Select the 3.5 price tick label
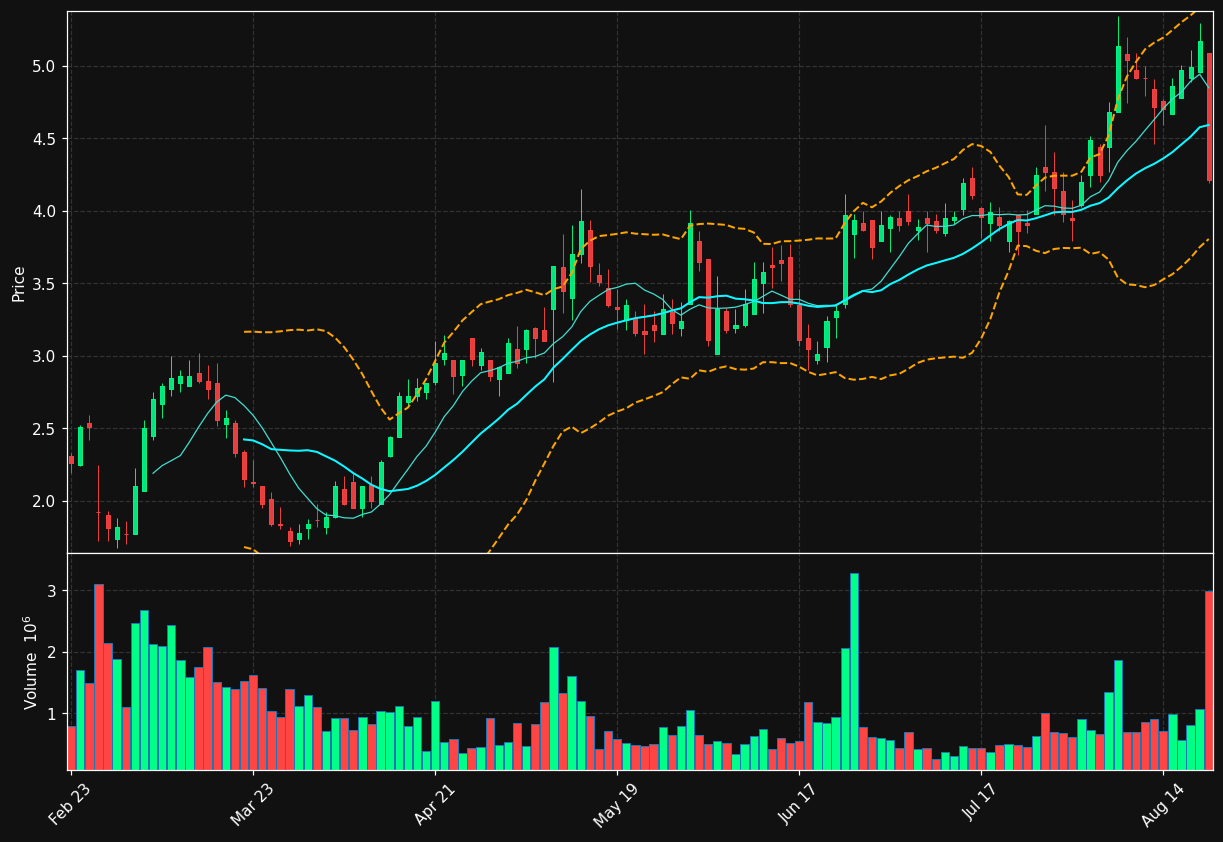The height and width of the screenshot is (842, 1223). click(x=46, y=284)
